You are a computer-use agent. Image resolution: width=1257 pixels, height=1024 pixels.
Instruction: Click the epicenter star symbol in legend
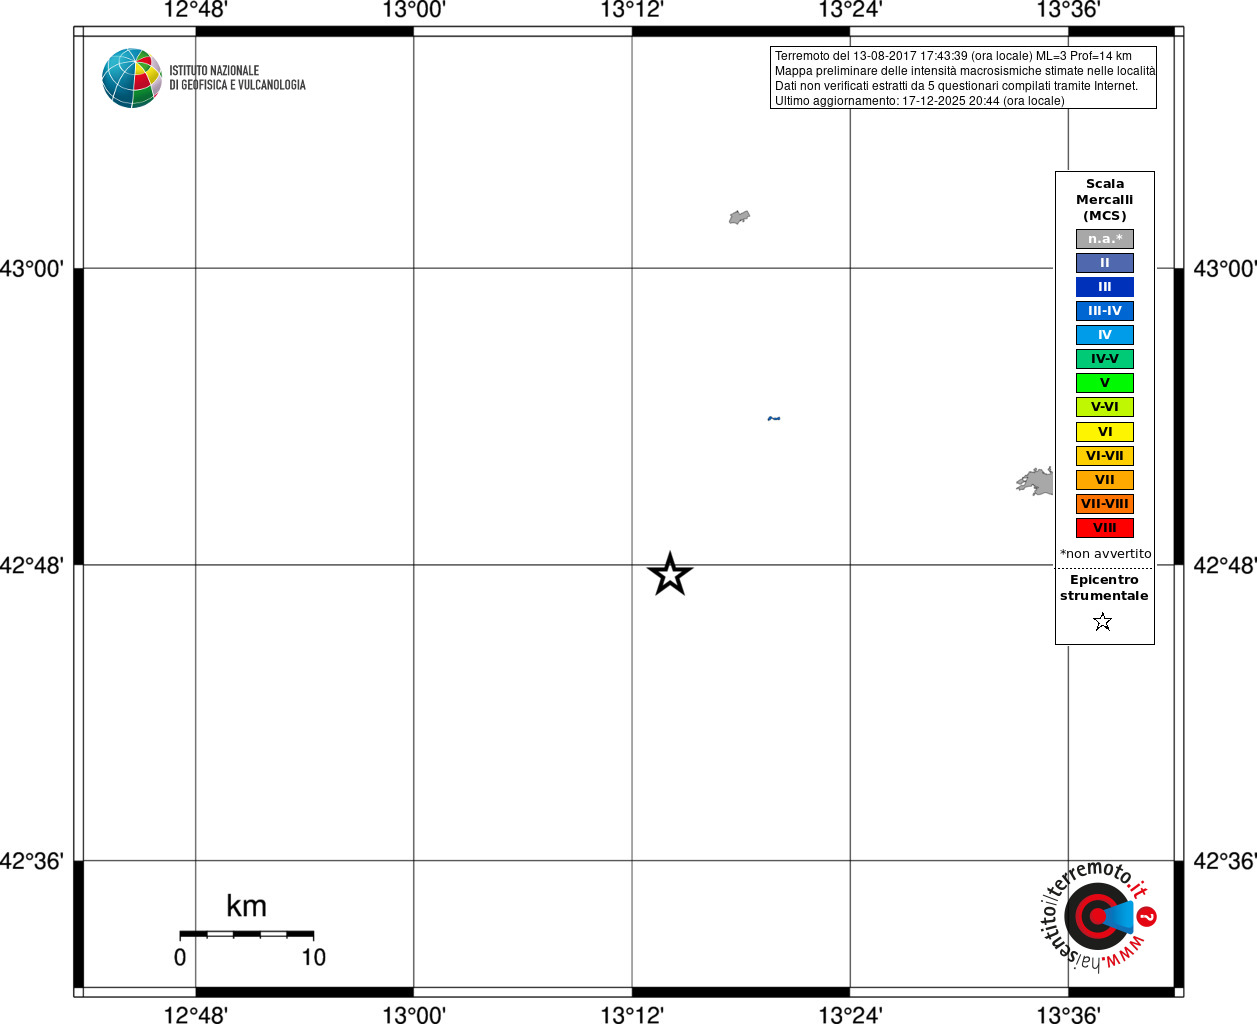tap(1103, 622)
